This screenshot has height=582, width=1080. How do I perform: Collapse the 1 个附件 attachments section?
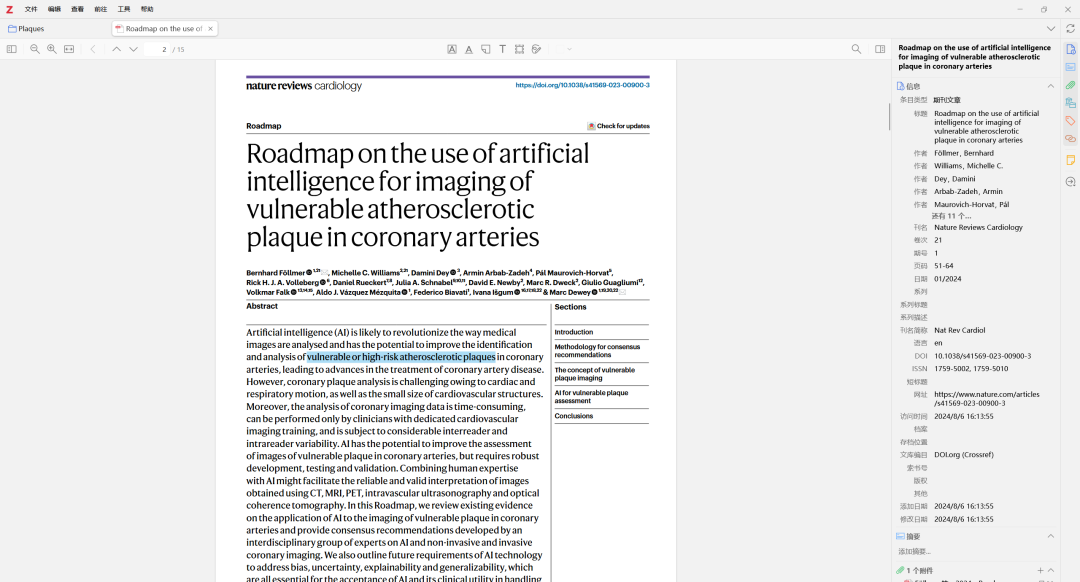pos(1051,570)
